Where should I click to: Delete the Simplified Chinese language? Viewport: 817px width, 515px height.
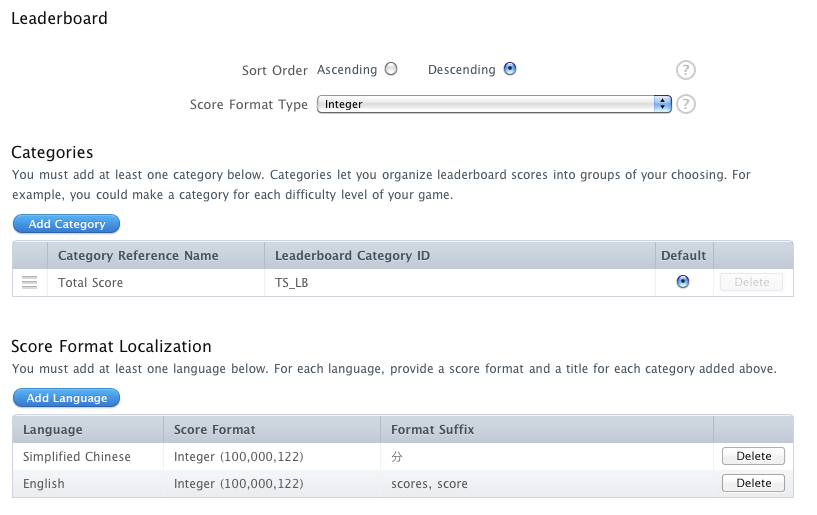tap(753, 456)
